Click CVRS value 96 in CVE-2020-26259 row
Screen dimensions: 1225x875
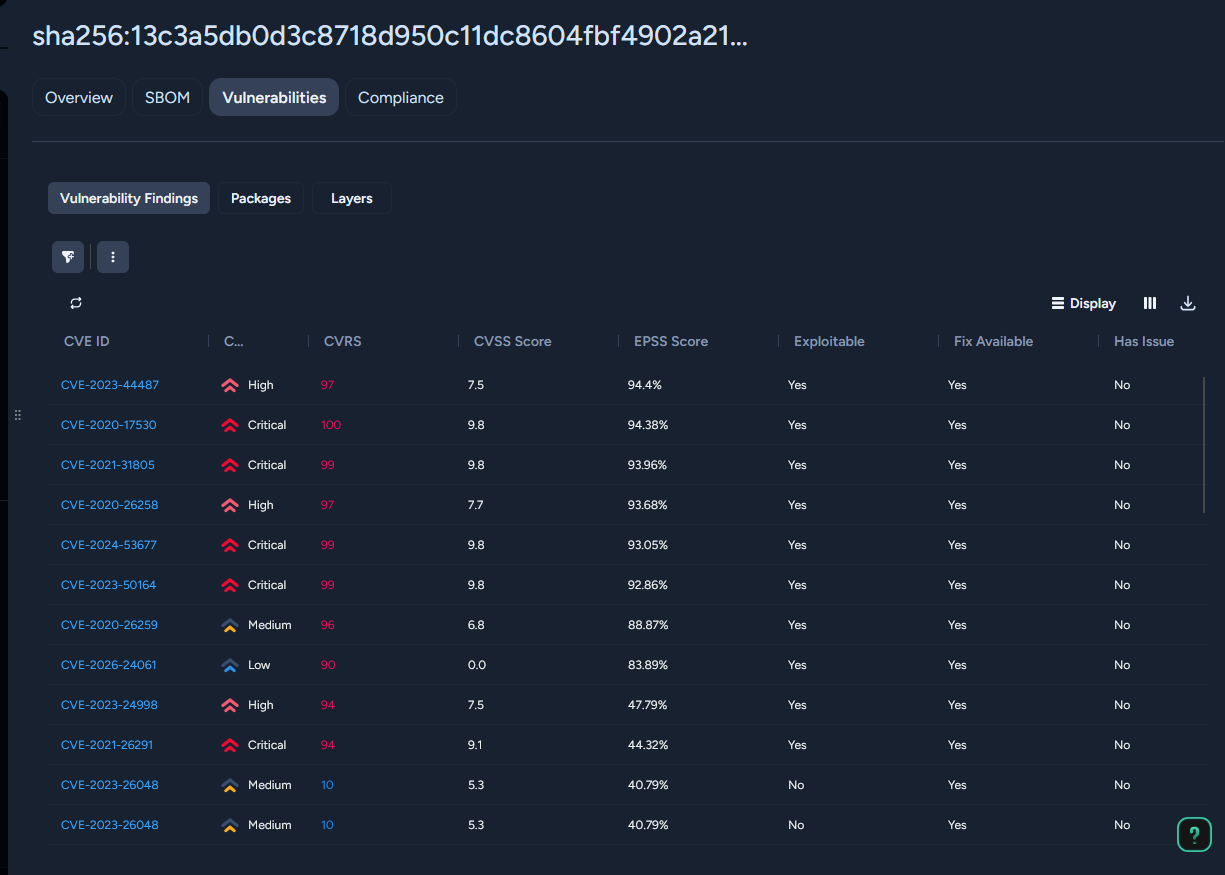[328, 625]
